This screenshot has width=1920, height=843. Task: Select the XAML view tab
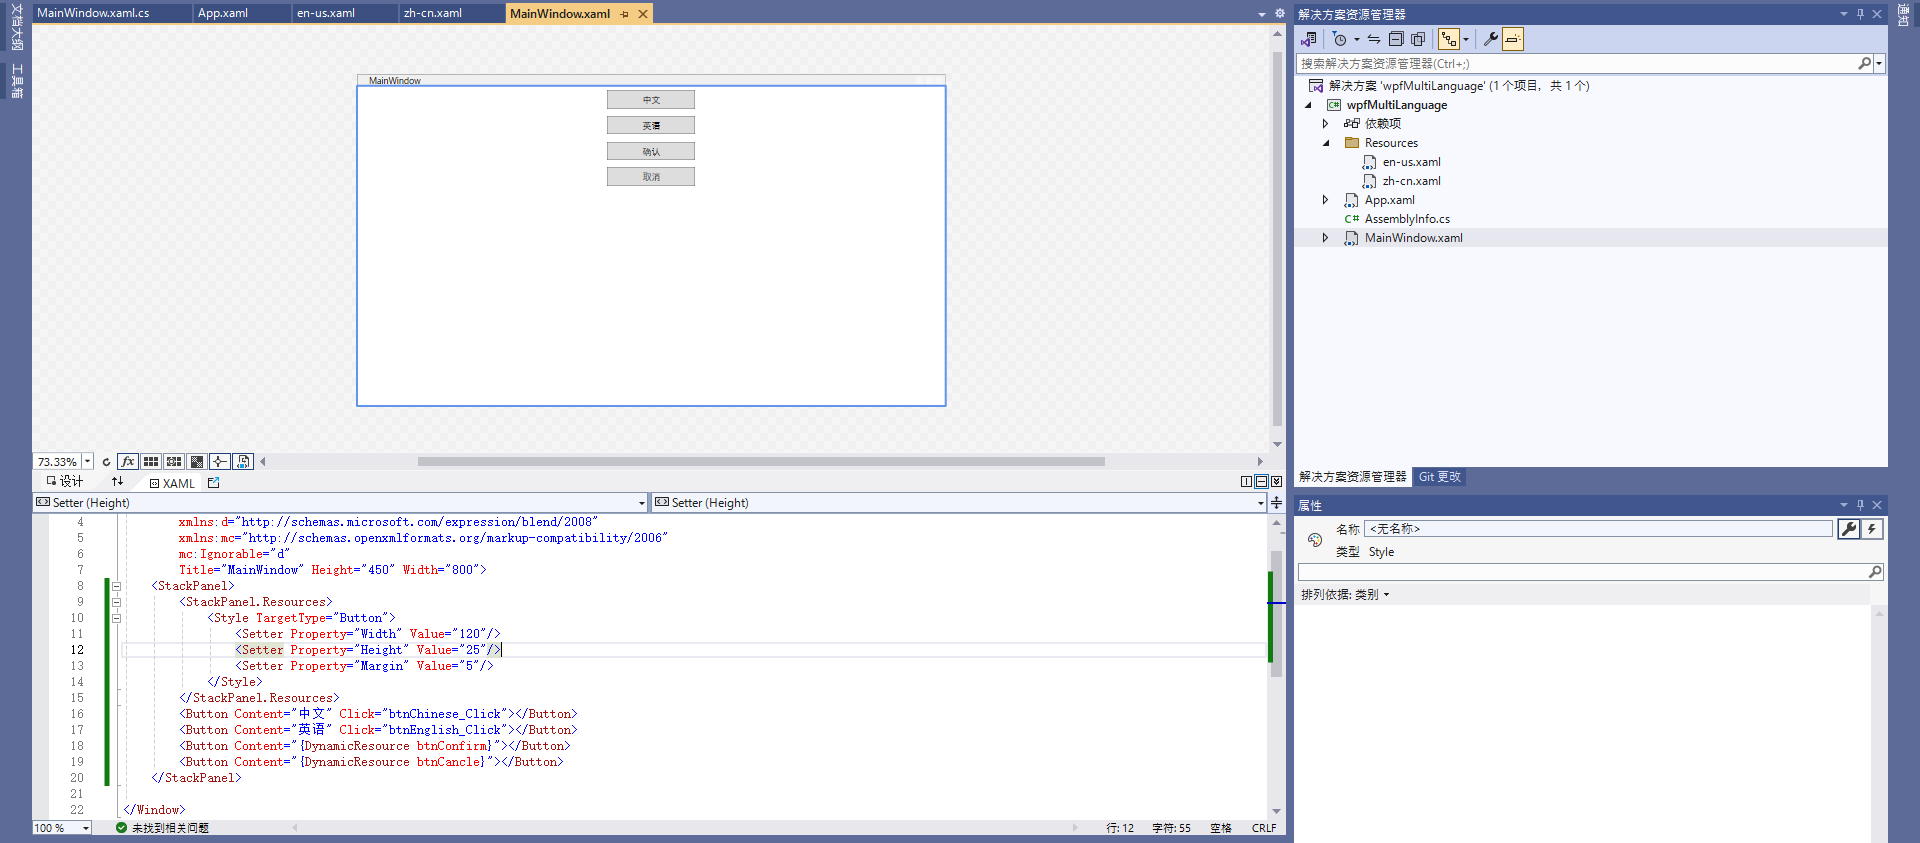[172, 483]
